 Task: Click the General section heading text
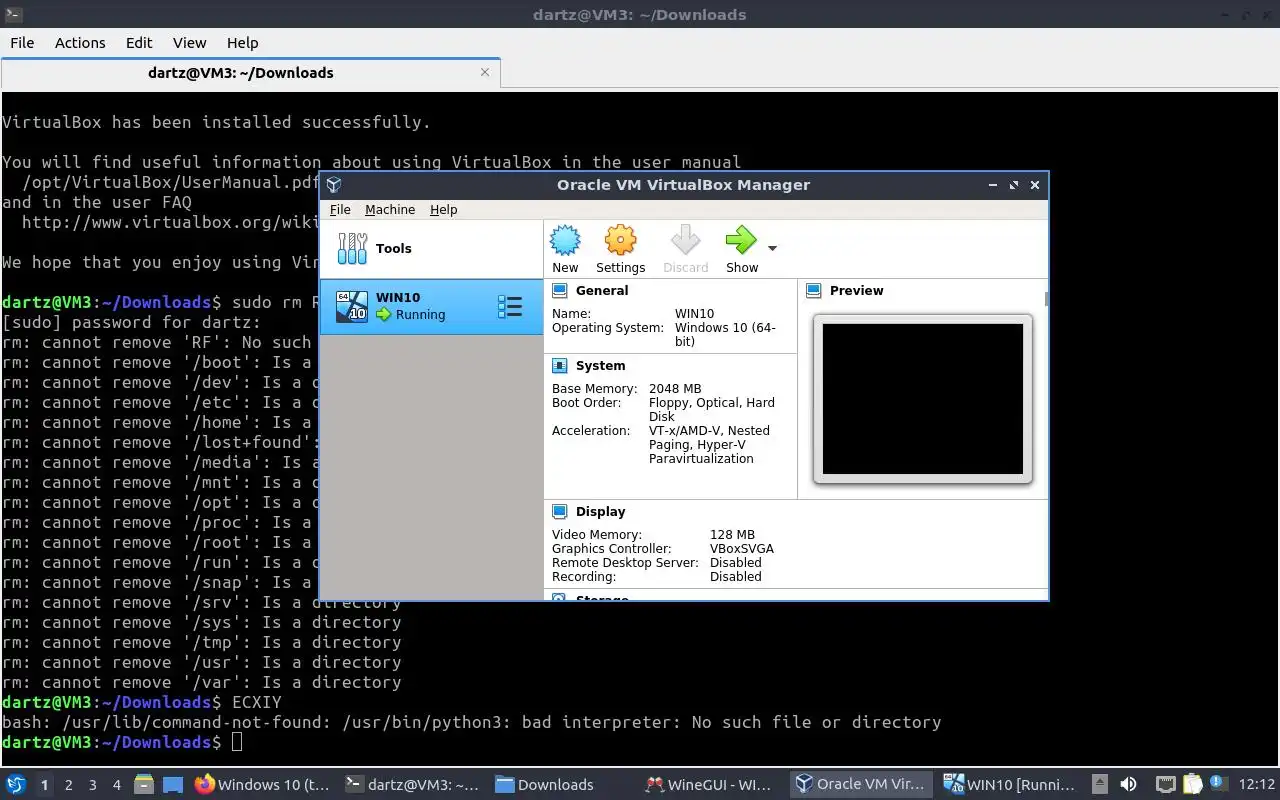click(602, 291)
